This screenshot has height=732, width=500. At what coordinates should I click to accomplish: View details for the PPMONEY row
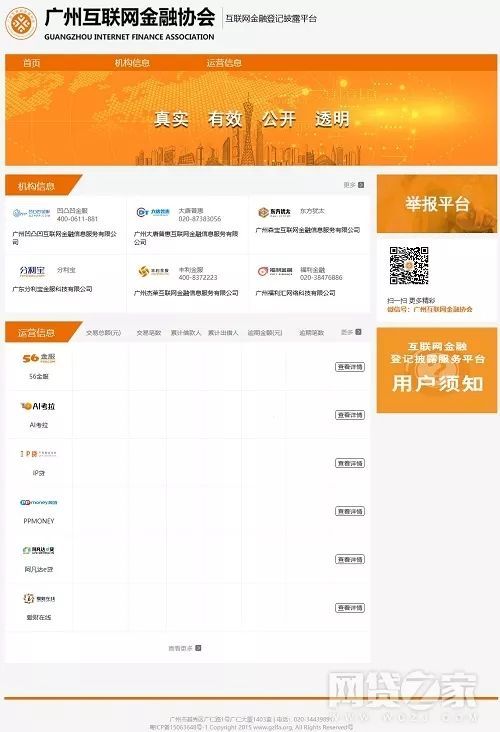tap(350, 512)
